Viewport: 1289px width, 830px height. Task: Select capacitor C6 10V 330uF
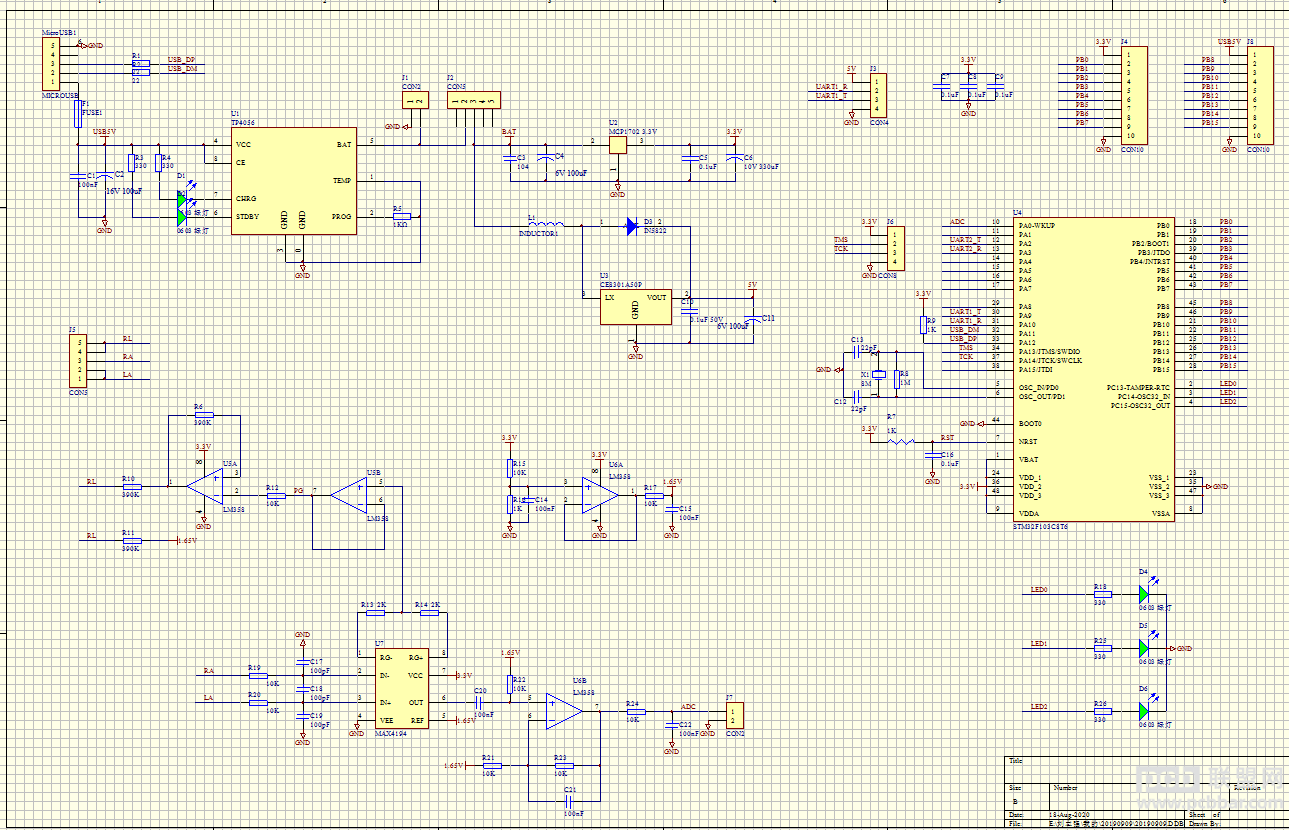(x=735, y=158)
